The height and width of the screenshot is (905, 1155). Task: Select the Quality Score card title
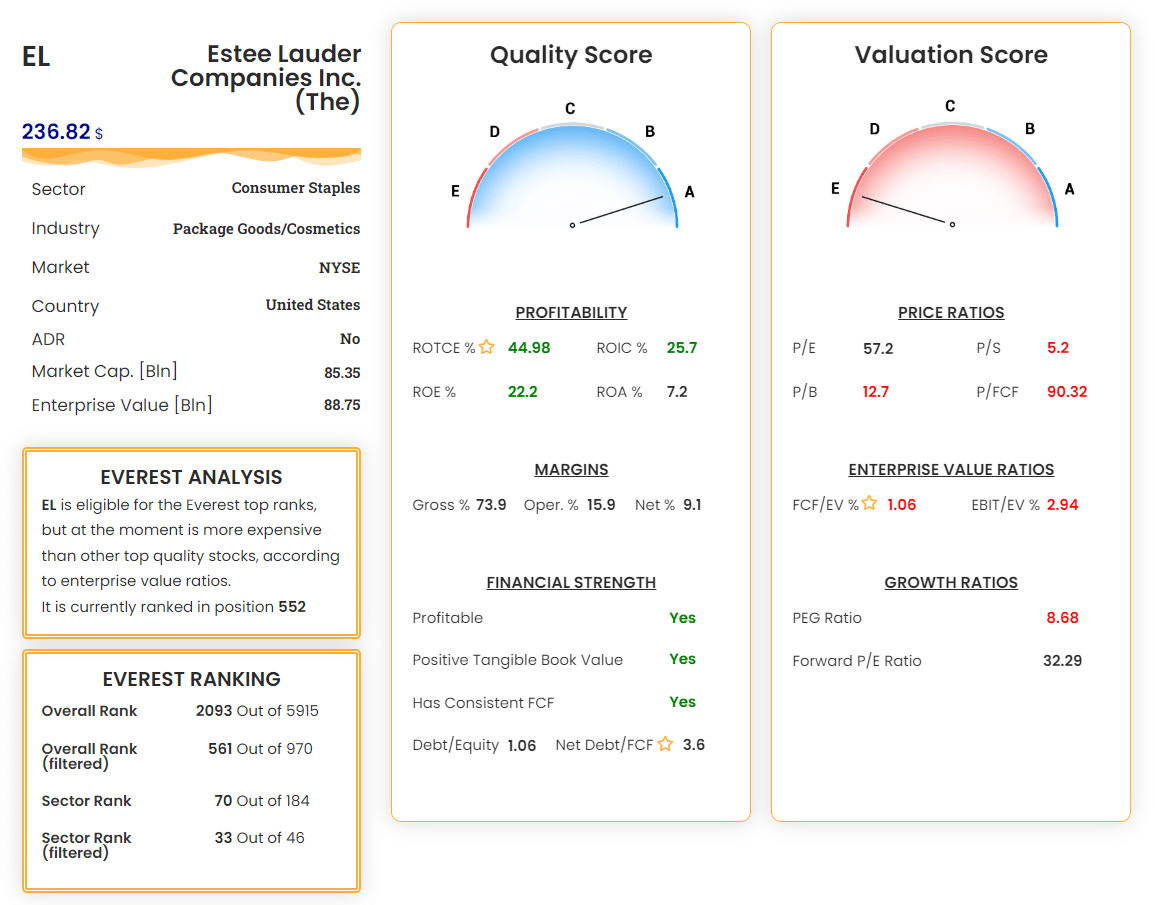coord(571,54)
